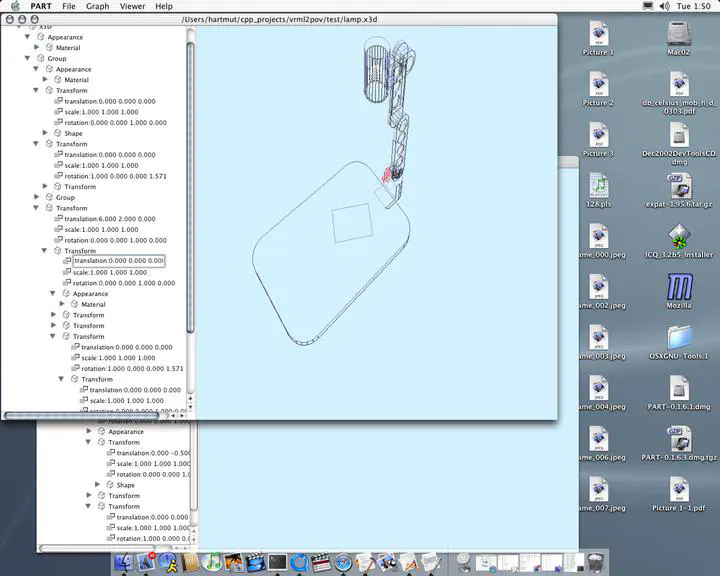Expand Appearance node in the back window
The image size is (720, 576).
[89, 431]
